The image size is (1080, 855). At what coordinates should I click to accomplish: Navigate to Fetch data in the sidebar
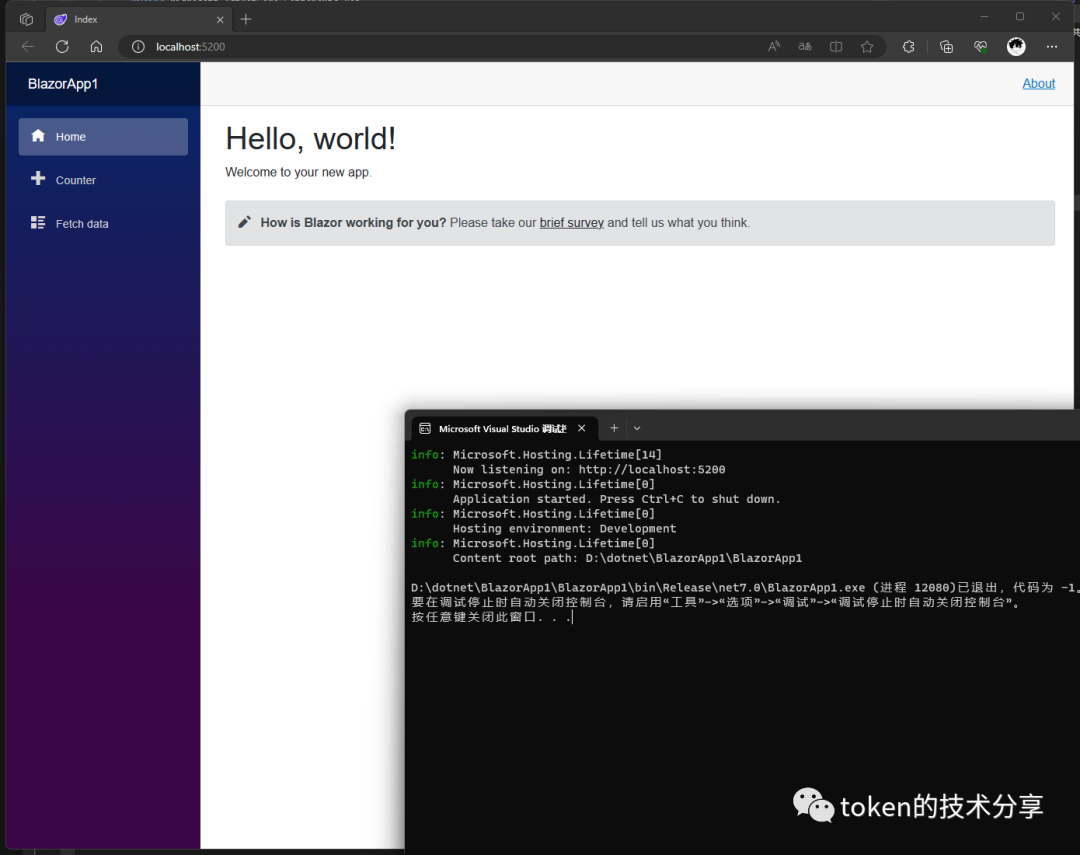103,223
